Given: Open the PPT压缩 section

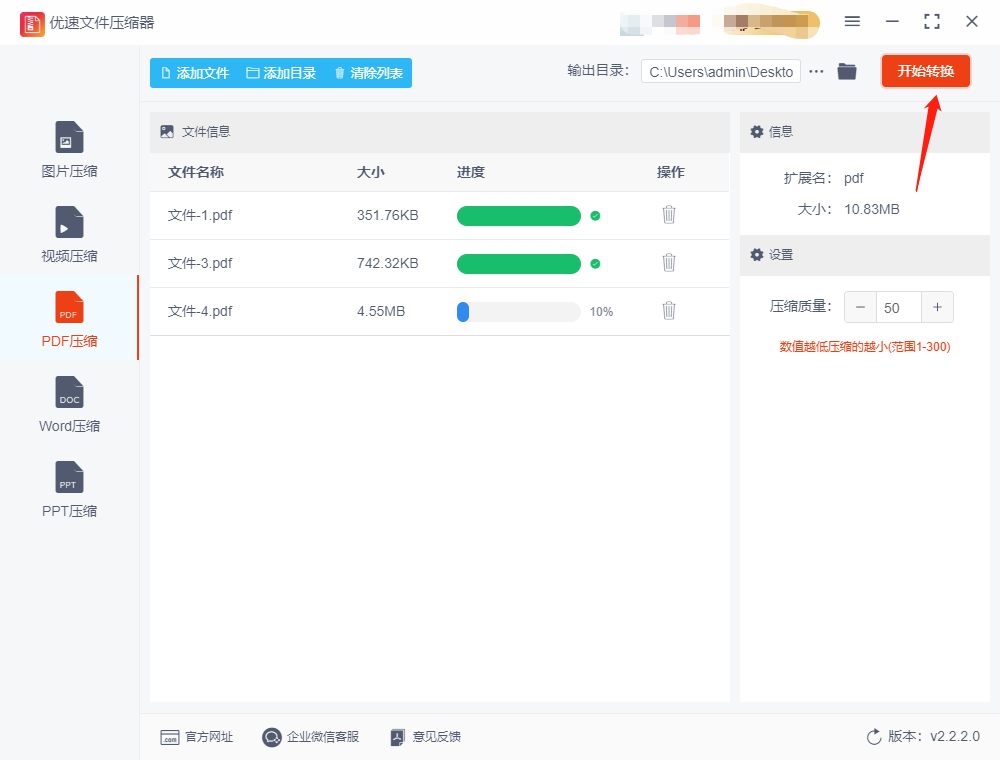Looking at the screenshot, I should [x=69, y=489].
